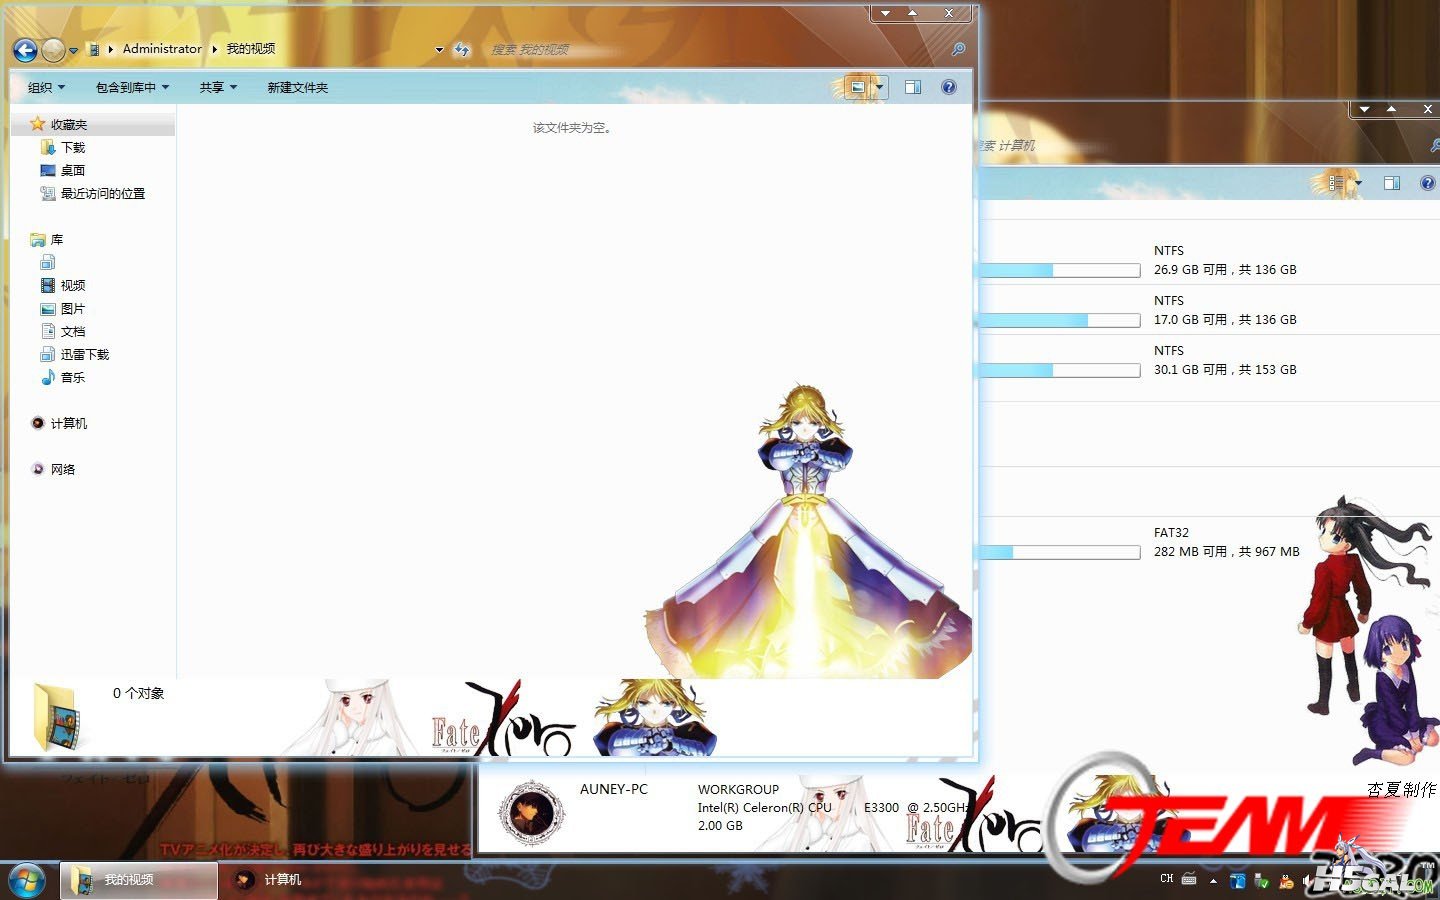This screenshot has height=900, width=1440.
Task: Open help in the 计算机 window
Action: coord(1428,183)
